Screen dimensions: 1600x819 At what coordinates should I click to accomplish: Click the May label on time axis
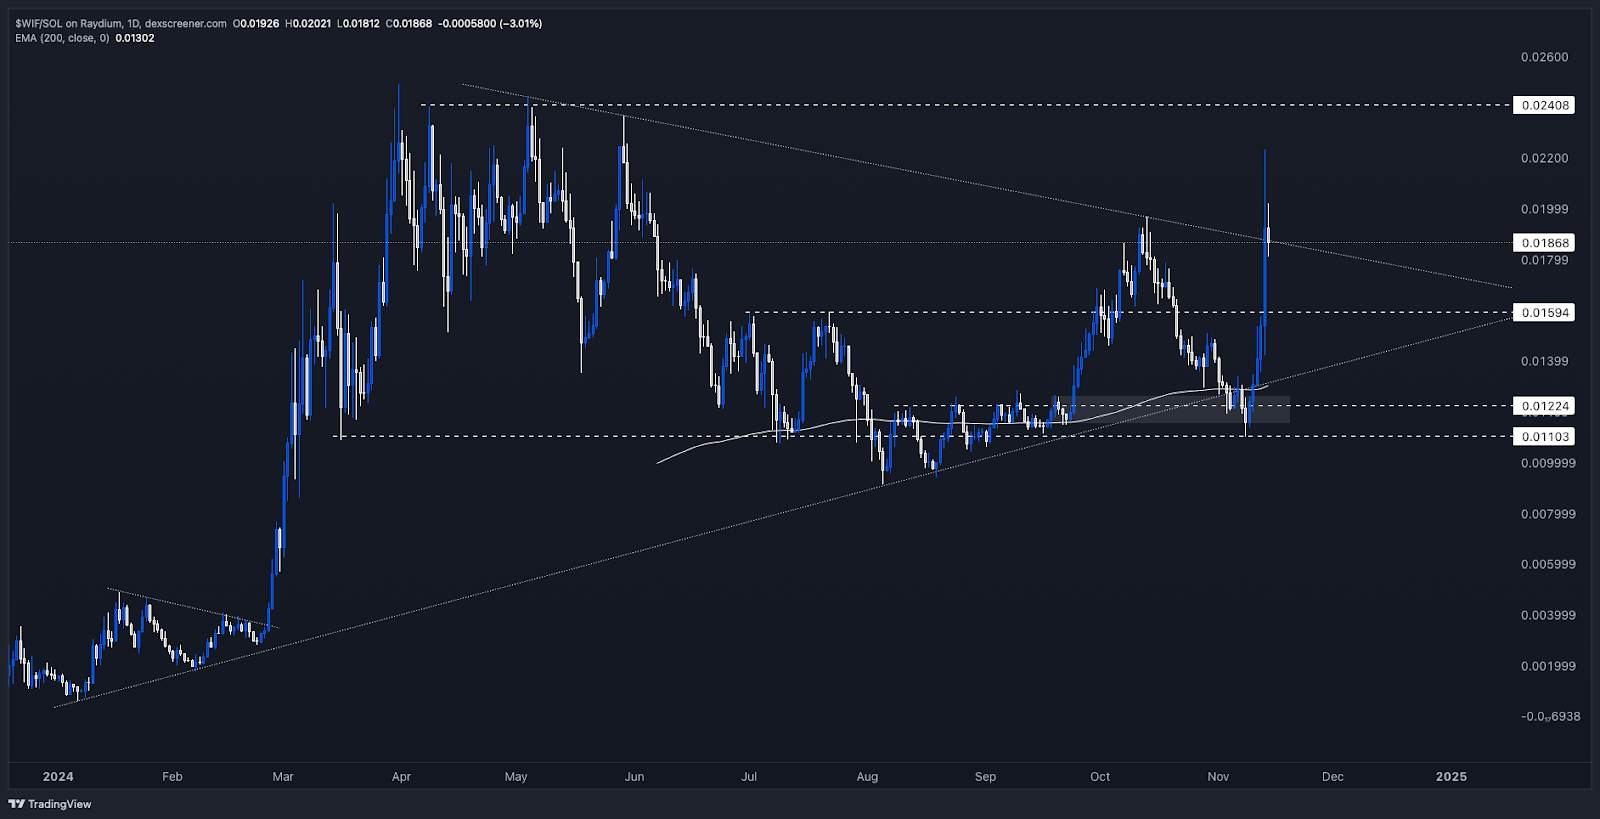(516, 777)
